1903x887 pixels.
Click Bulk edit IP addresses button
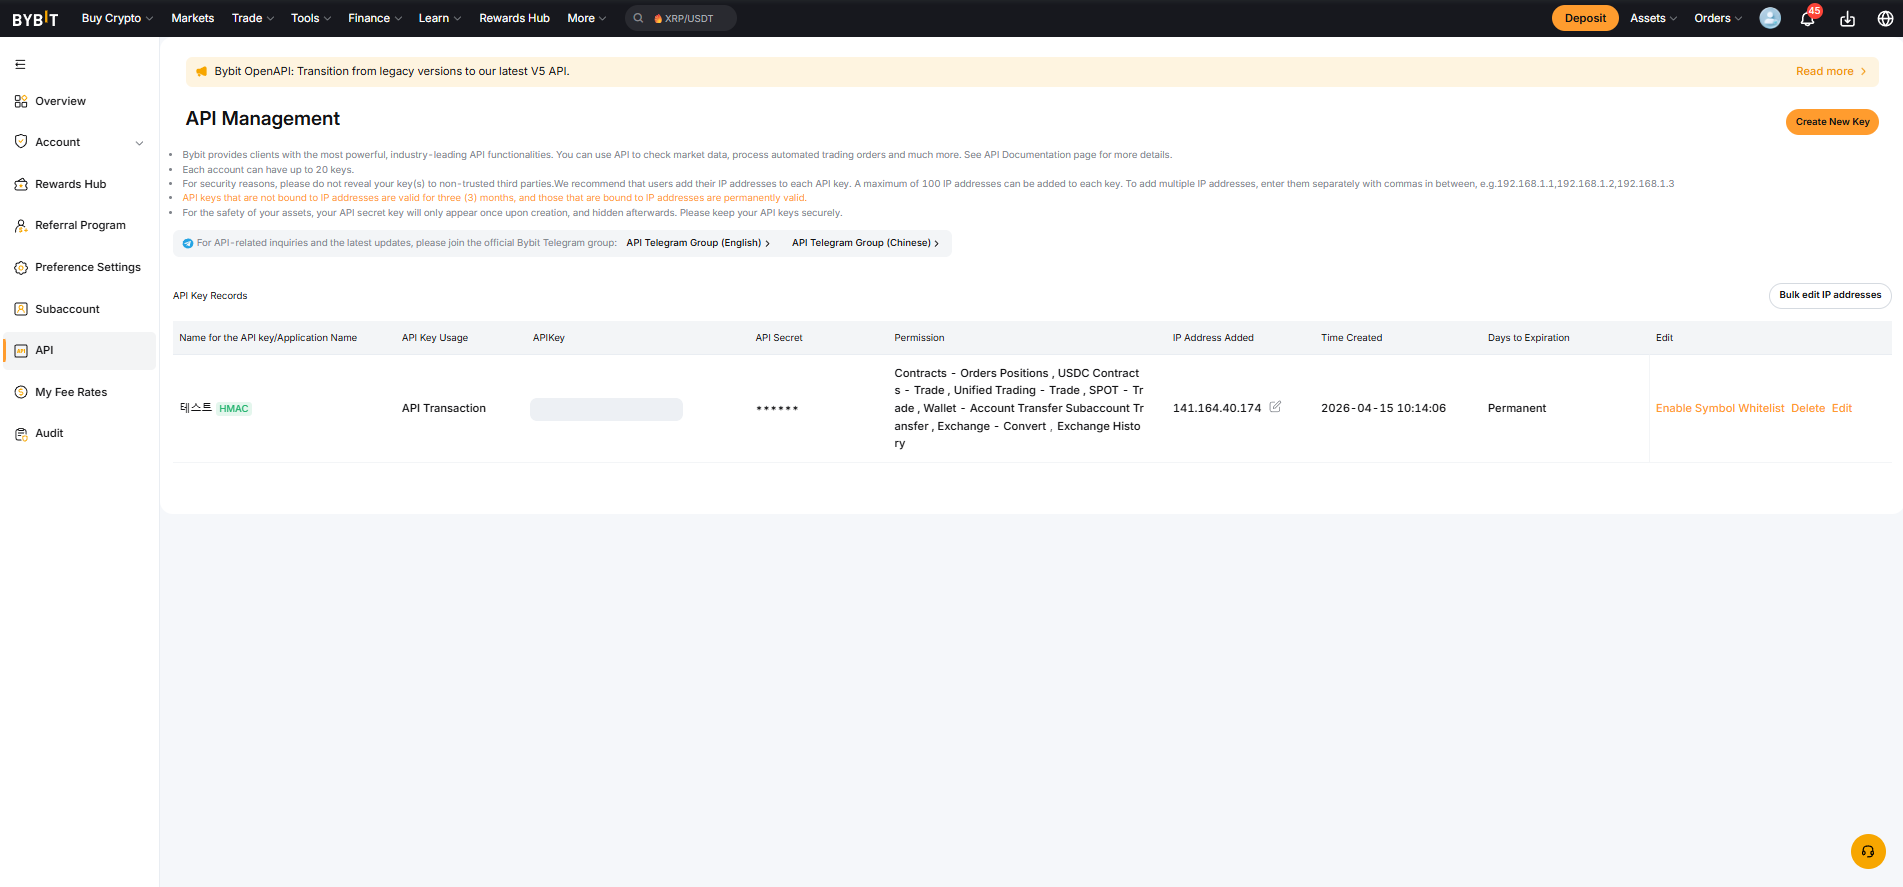click(1830, 295)
